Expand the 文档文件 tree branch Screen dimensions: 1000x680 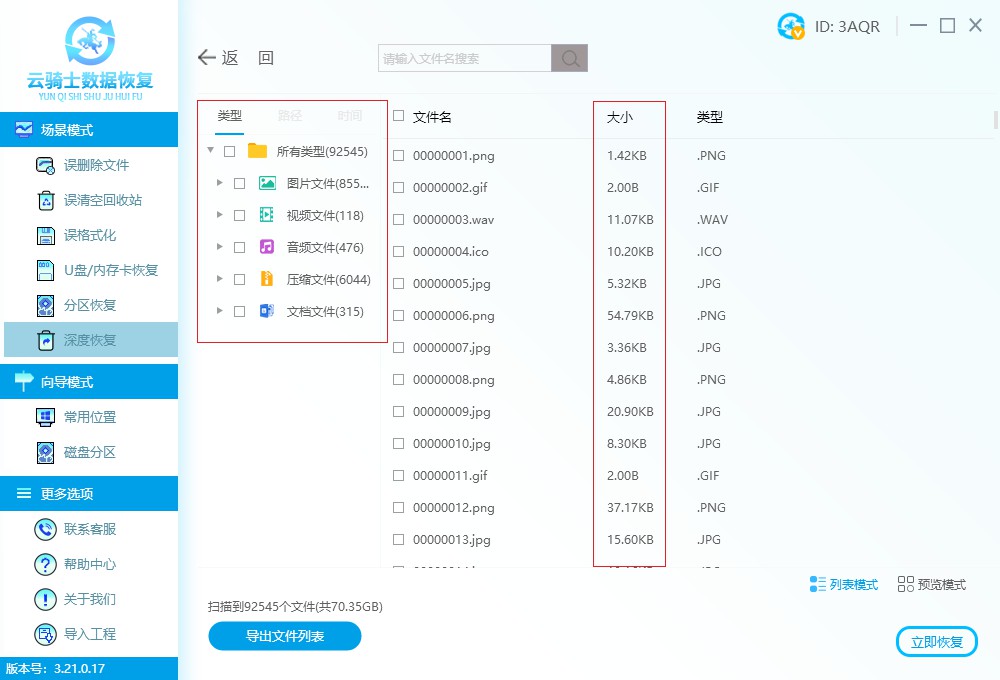pos(220,311)
